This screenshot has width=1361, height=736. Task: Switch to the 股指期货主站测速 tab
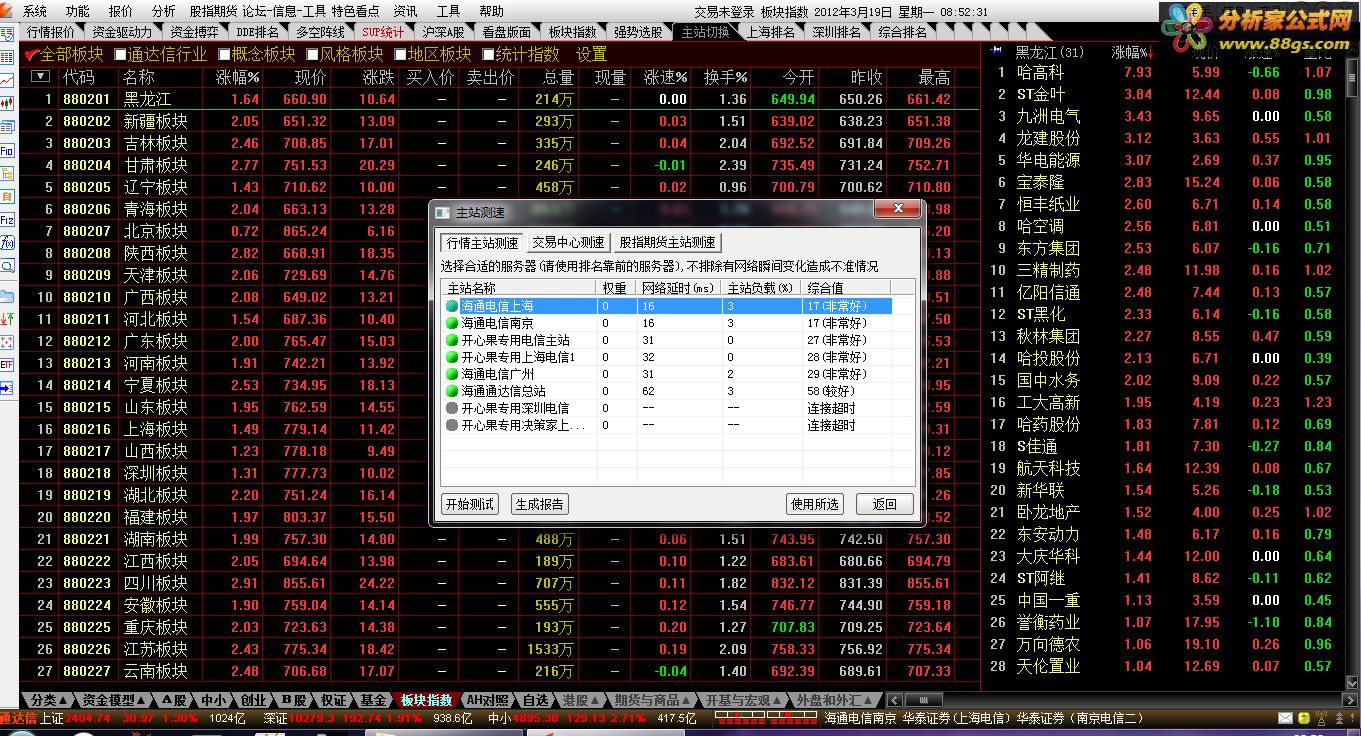click(667, 243)
